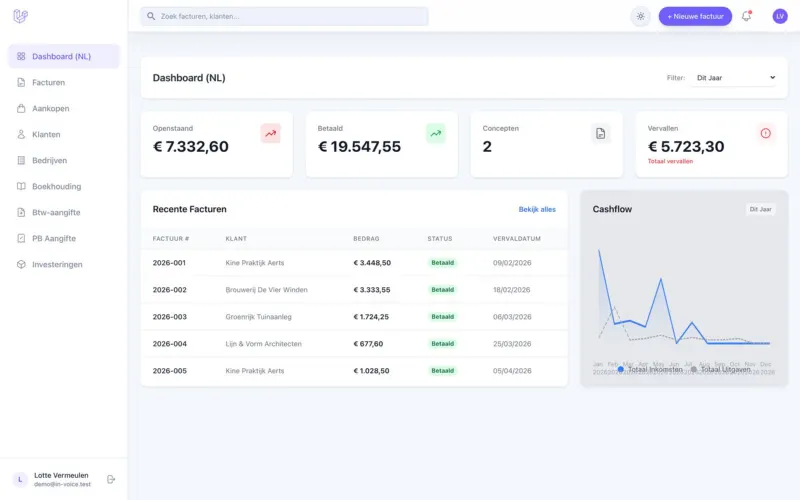Click the L avatar in sidebar footer

(20, 480)
